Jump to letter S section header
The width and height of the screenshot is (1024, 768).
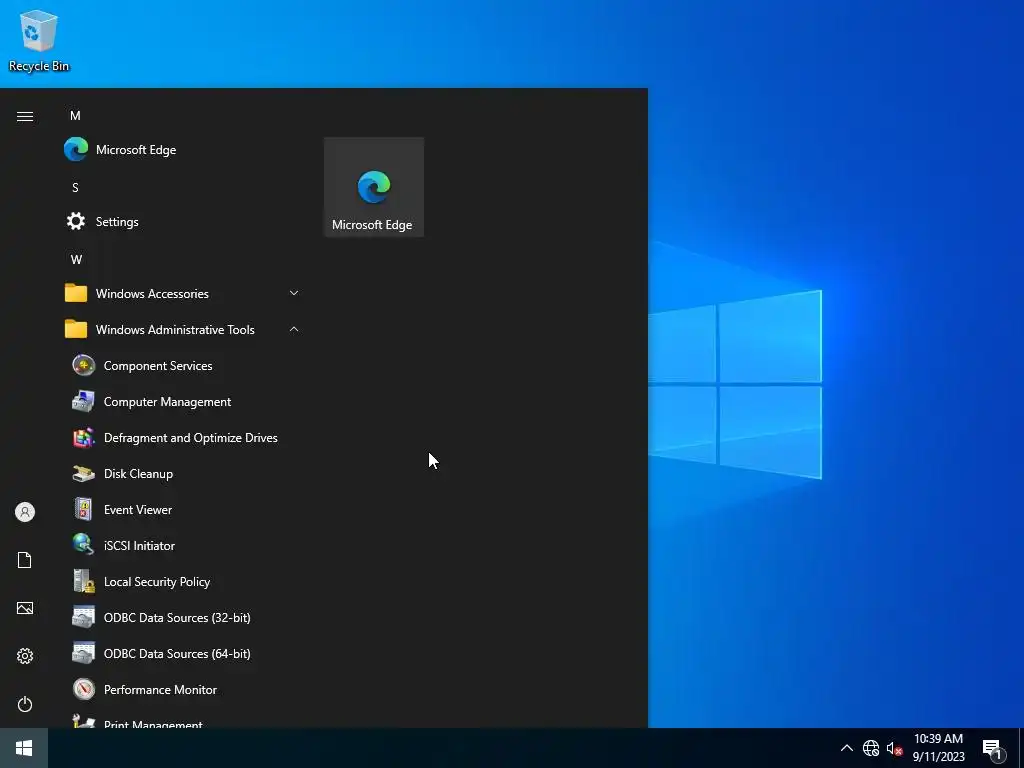coord(75,187)
